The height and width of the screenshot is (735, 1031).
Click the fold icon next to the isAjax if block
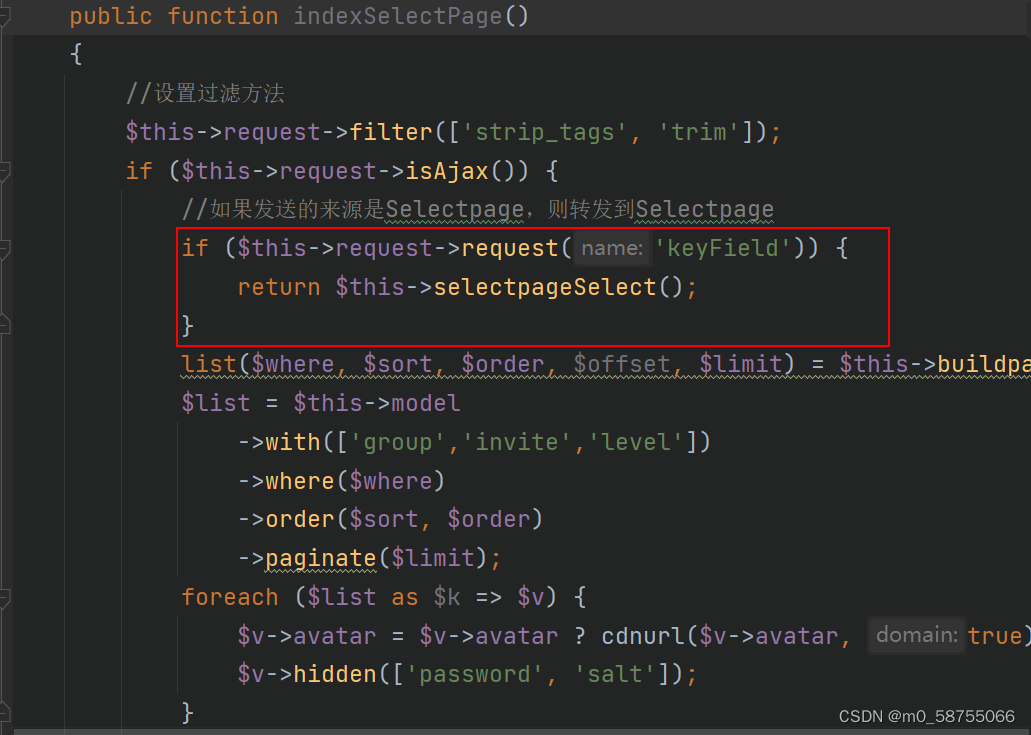pyautogui.click(x=4, y=171)
